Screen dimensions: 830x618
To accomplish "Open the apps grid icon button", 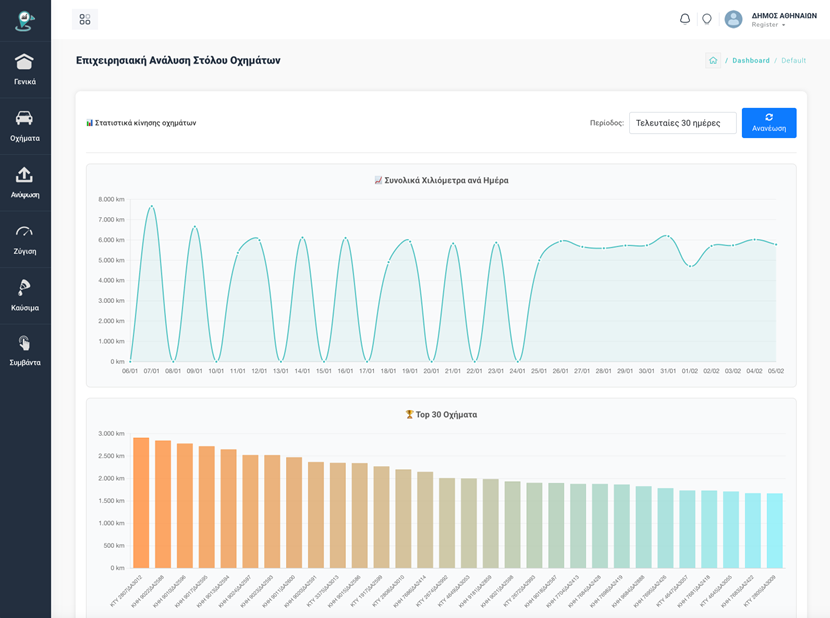I will (85, 19).
